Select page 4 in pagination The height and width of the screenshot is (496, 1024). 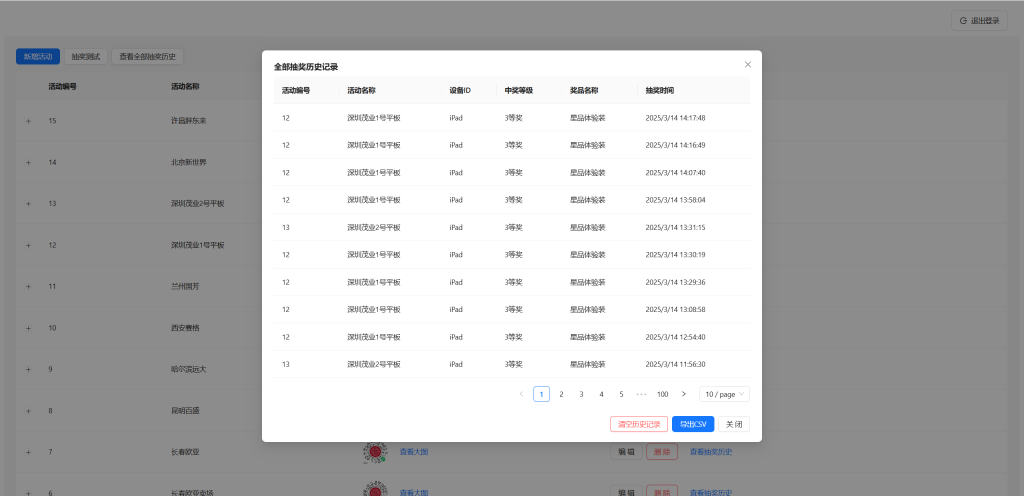[x=601, y=394]
